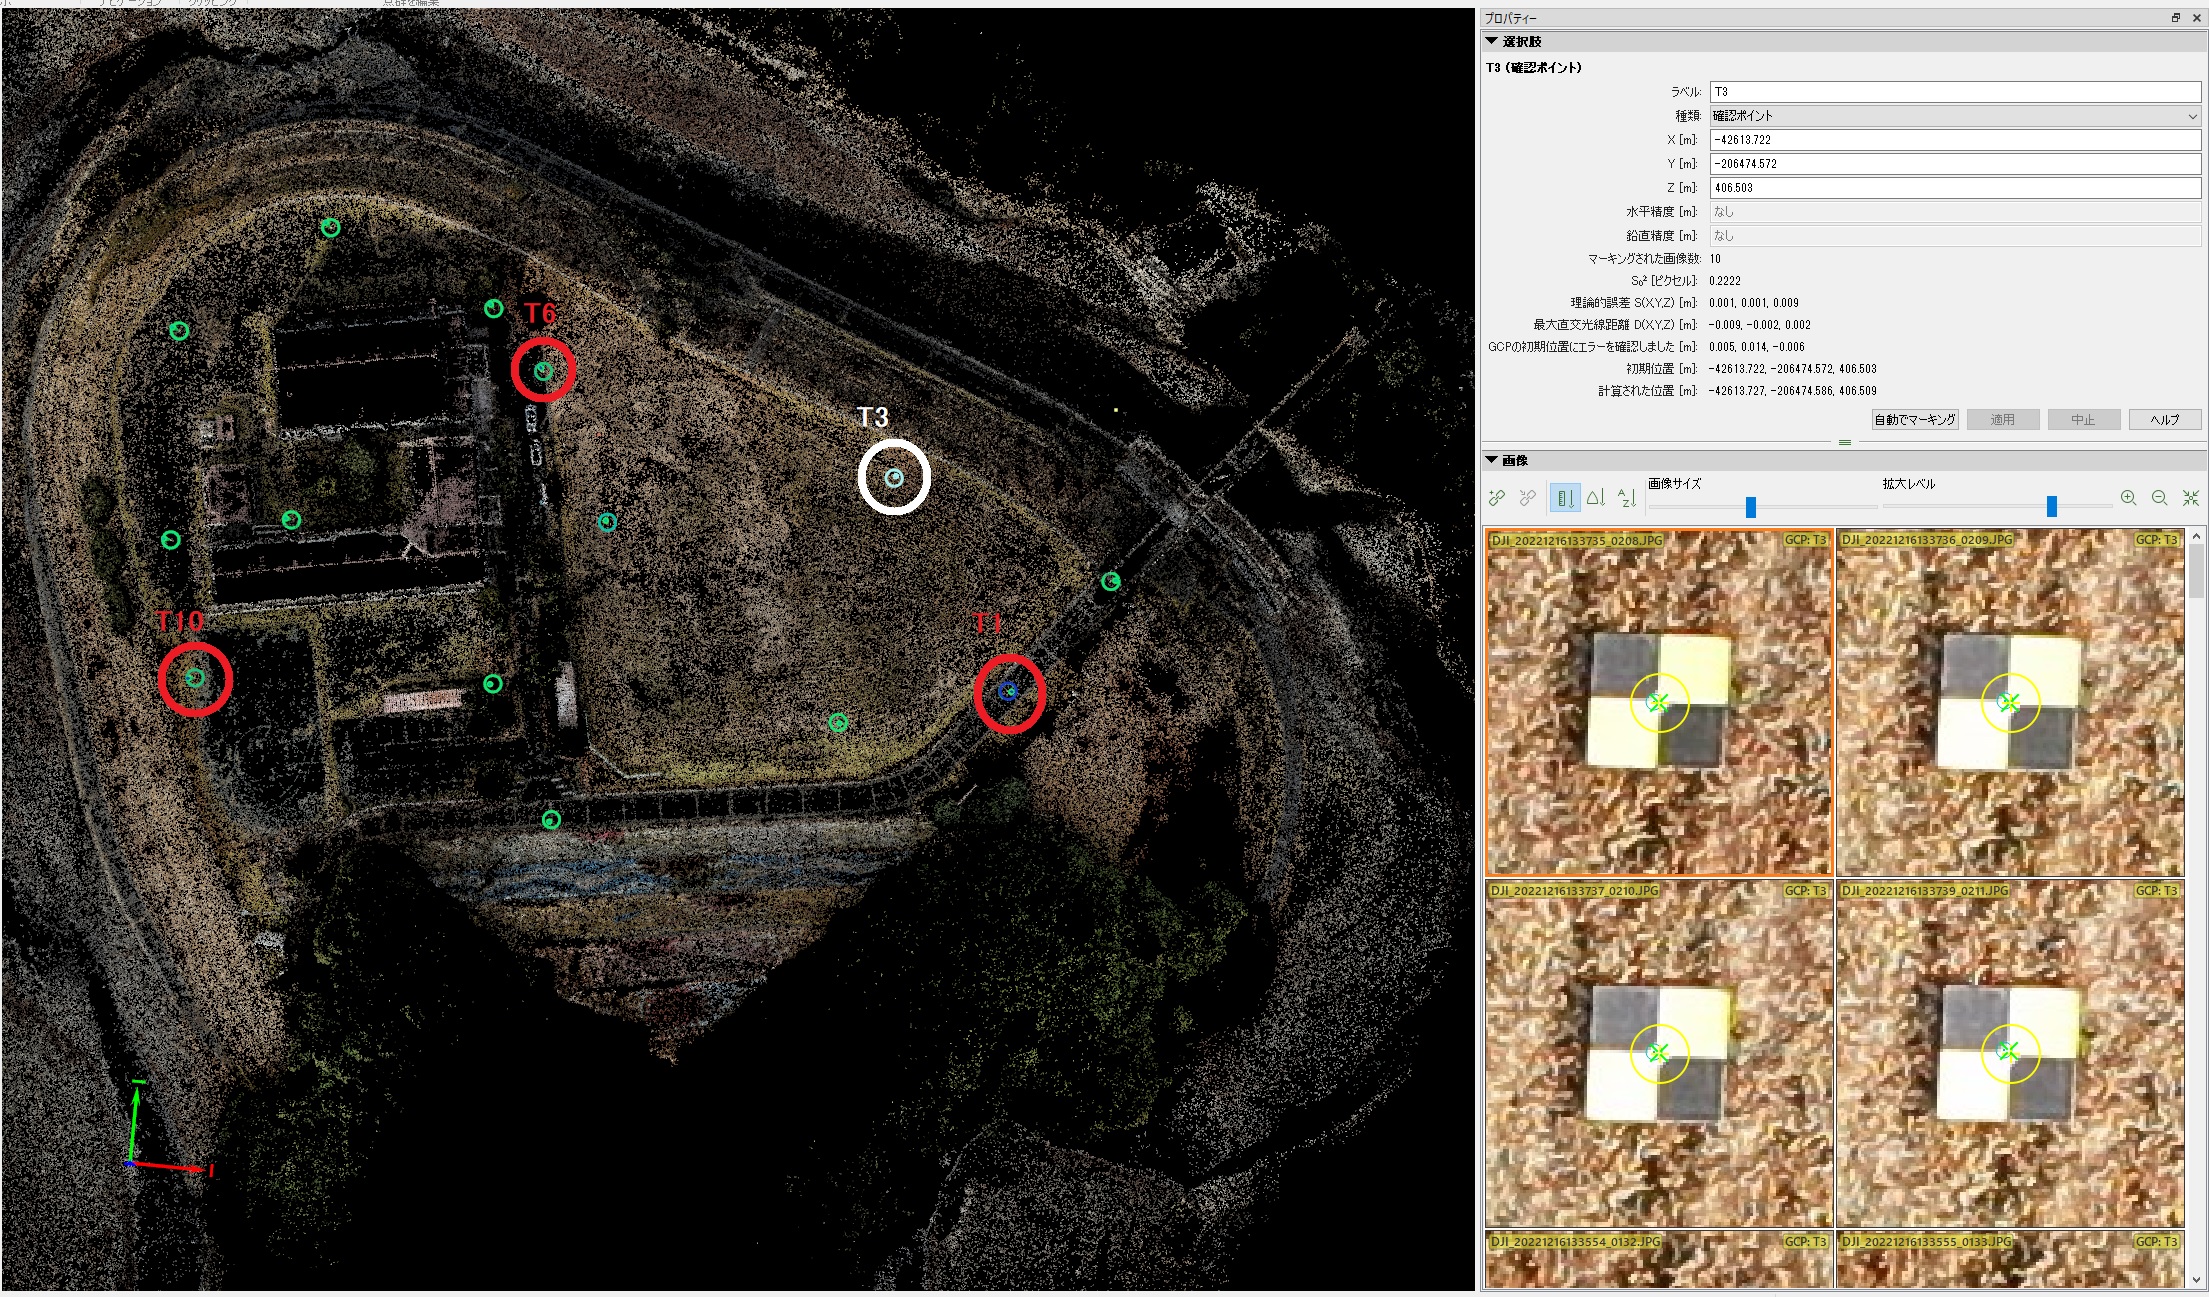Click the connect-link icon in the image toolbar
The width and height of the screenshot is (2209, 1297).
coord(1497,498)
